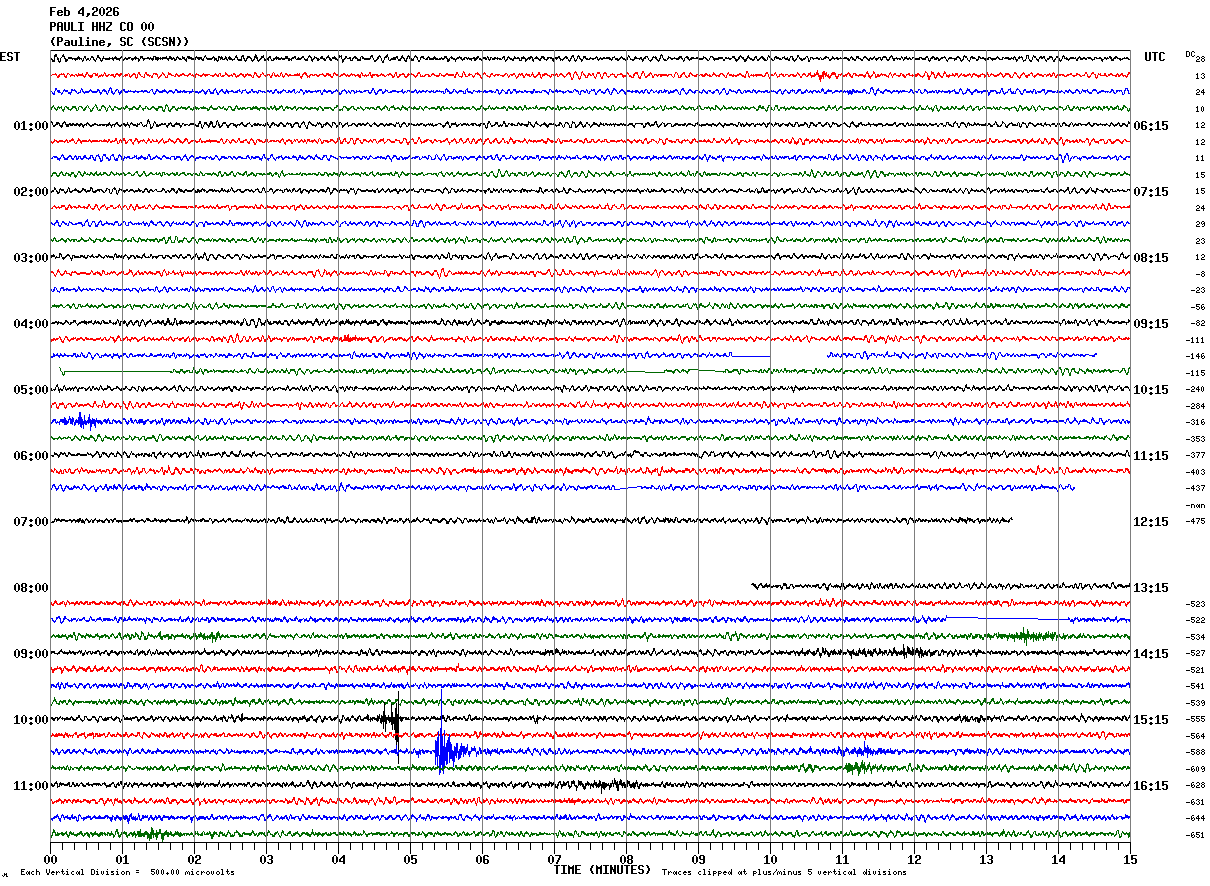Click the big blue seismic burst after minute 05
The width and height of the screenshot is (1210, 886).
pyautogui.click(x=443, y=750)
